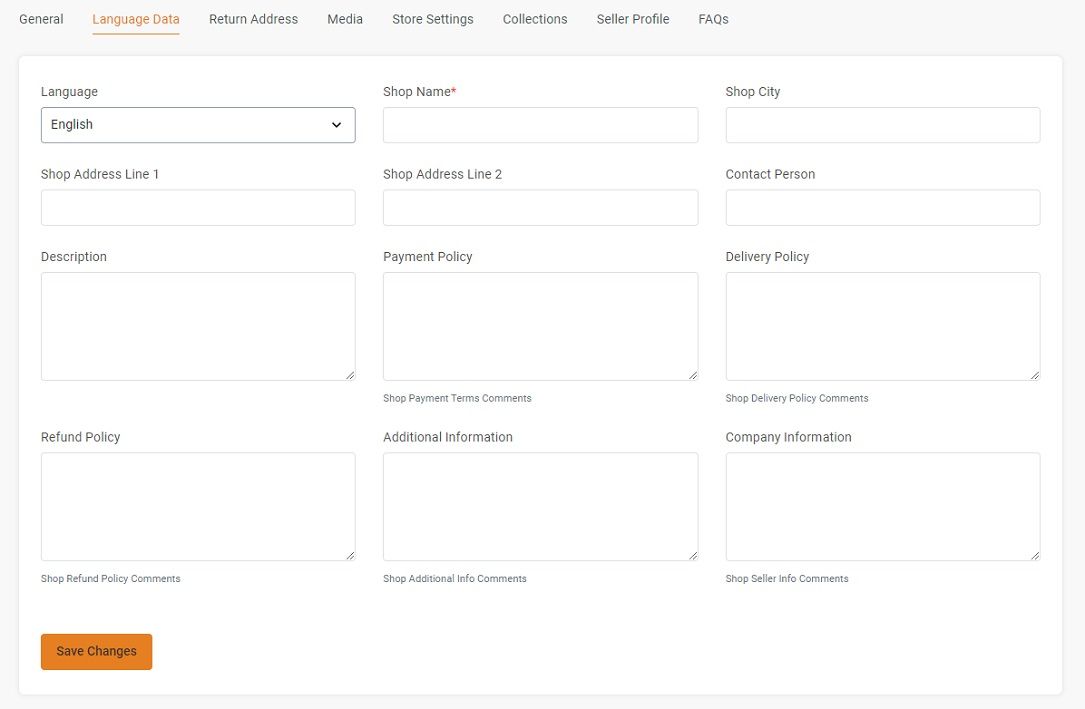Grab the Delivery Policy resize handle
Image resolution: width=1085 pixels, height=709 pixels.
click(1034, 375)
